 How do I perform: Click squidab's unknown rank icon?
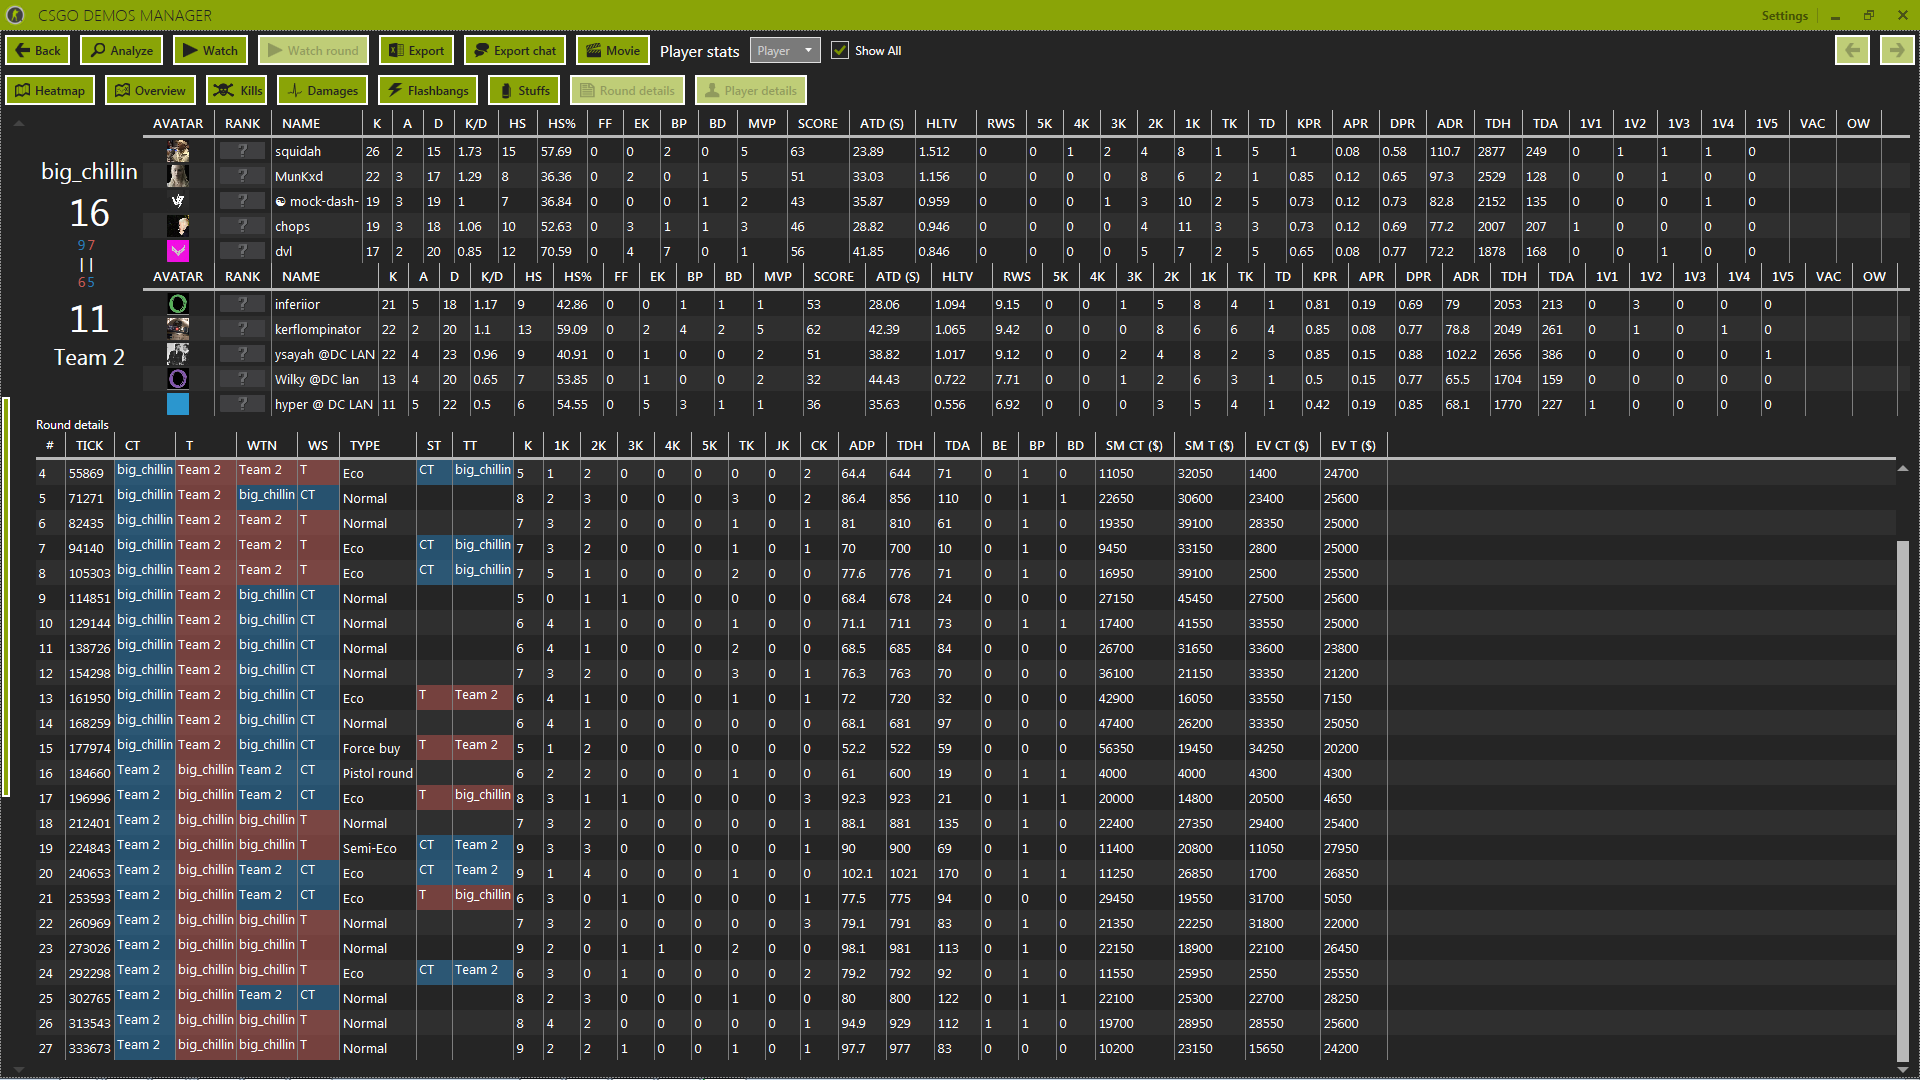[x=242, y=151]
